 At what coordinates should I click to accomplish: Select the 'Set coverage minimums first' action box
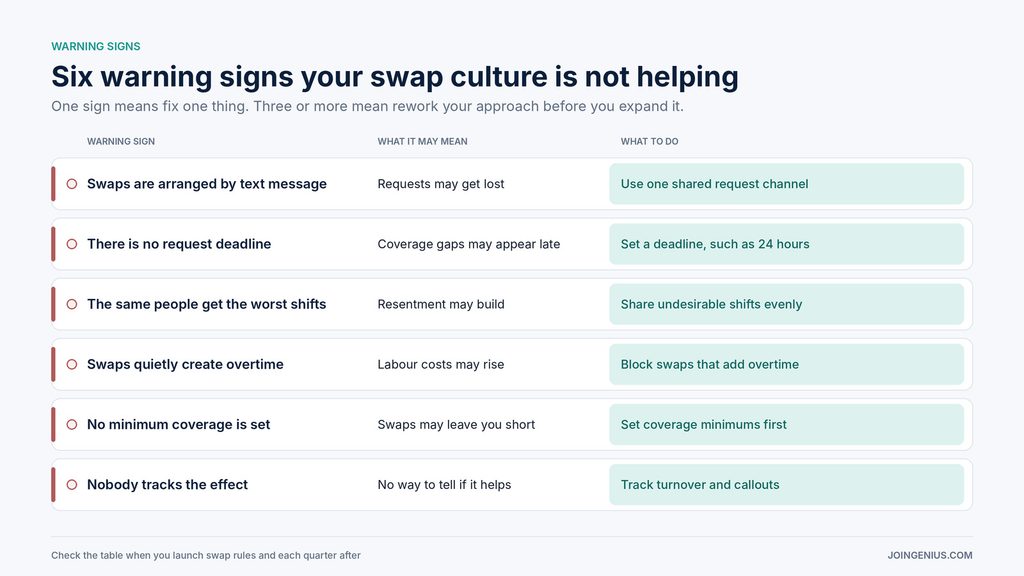click(x=786, y=424)
